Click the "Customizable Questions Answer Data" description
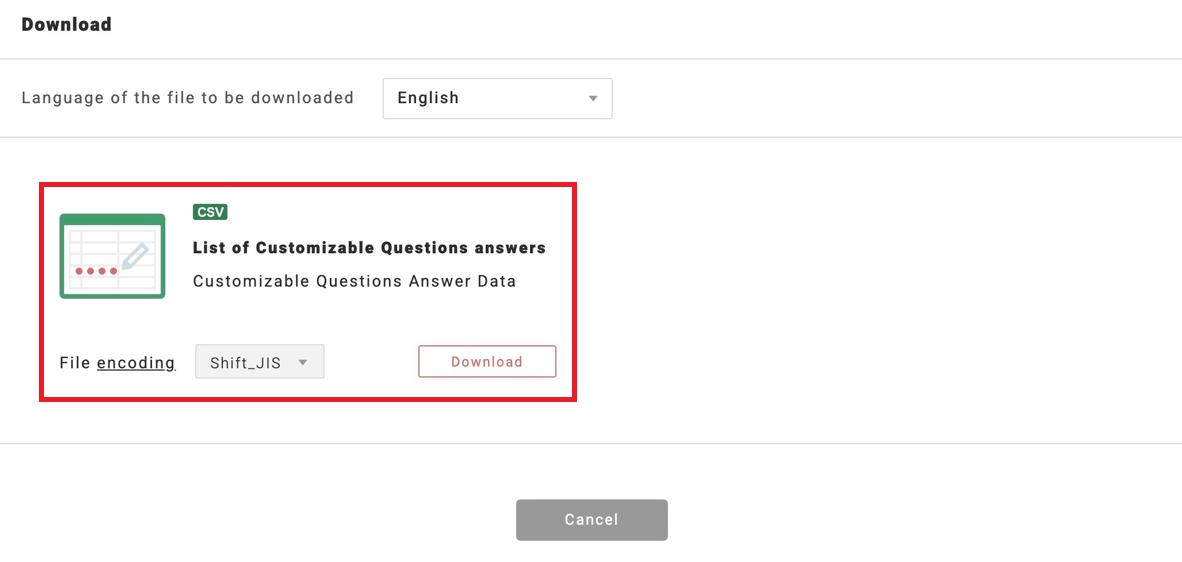 tap(354, 281)
